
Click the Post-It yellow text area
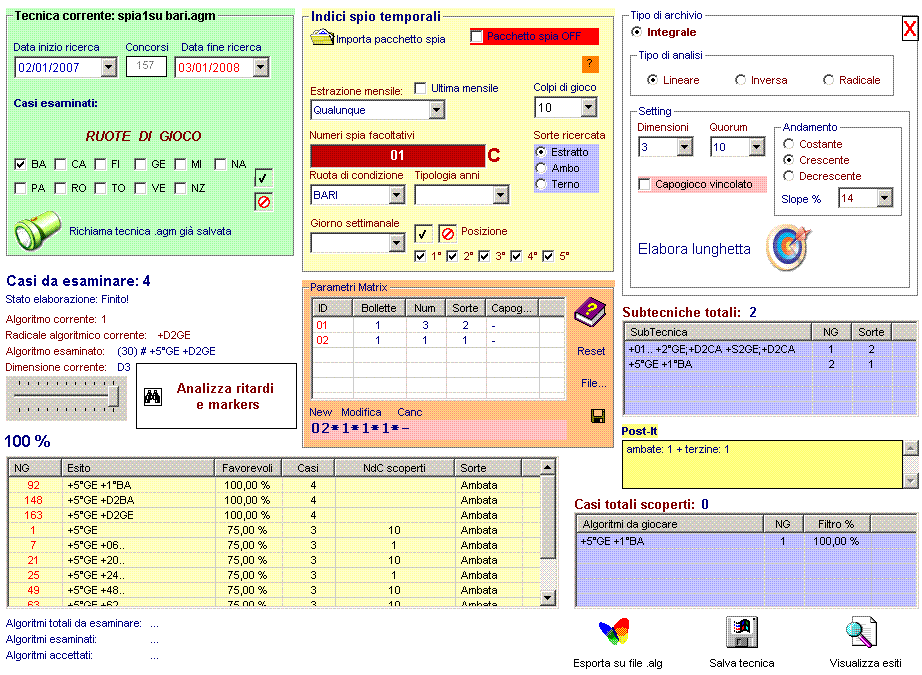pyautogui.click(x=762, y=465)
